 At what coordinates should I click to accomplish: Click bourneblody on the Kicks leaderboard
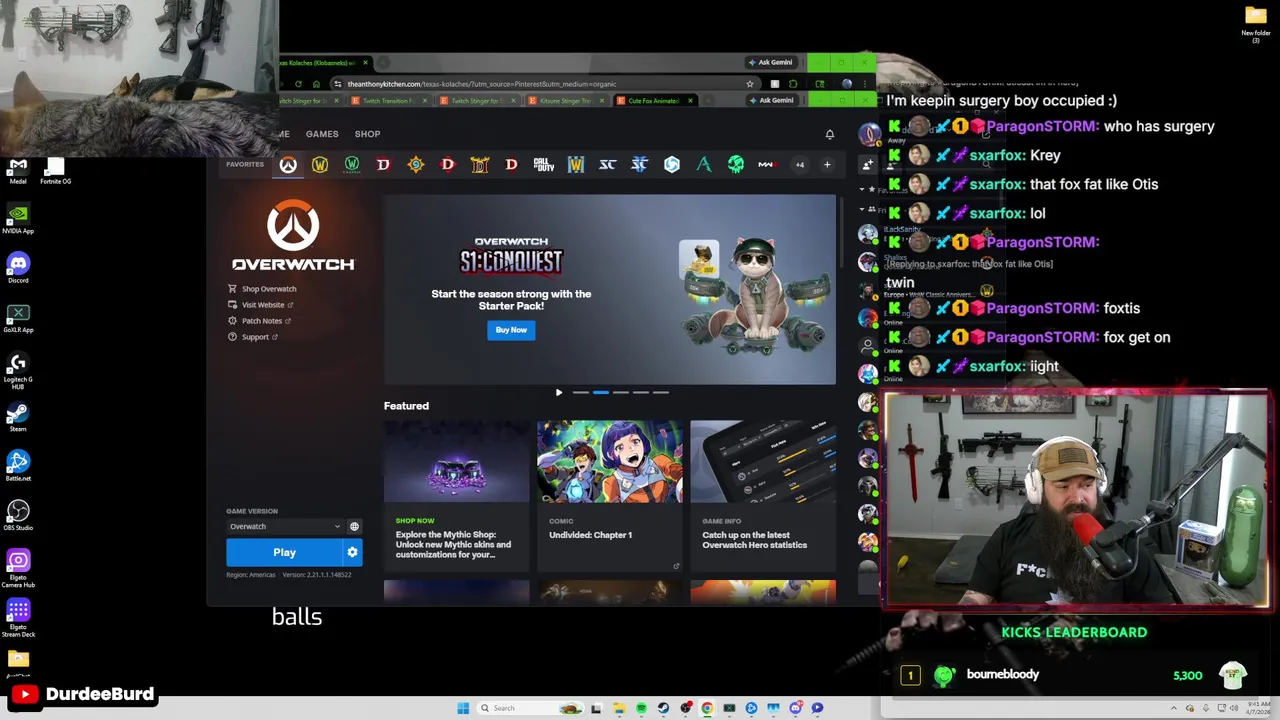[x=1003, y=675]
